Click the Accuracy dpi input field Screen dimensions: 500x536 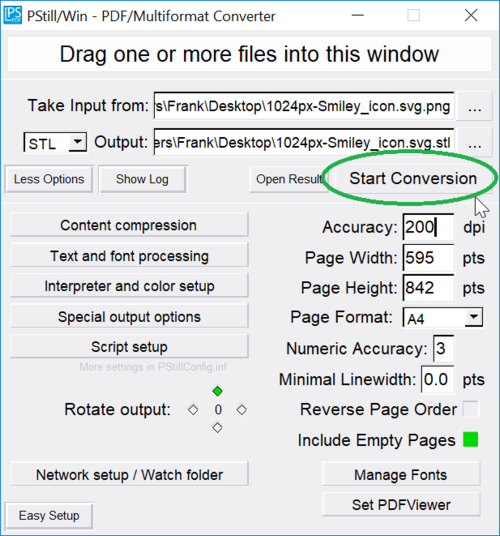(428, 227)
